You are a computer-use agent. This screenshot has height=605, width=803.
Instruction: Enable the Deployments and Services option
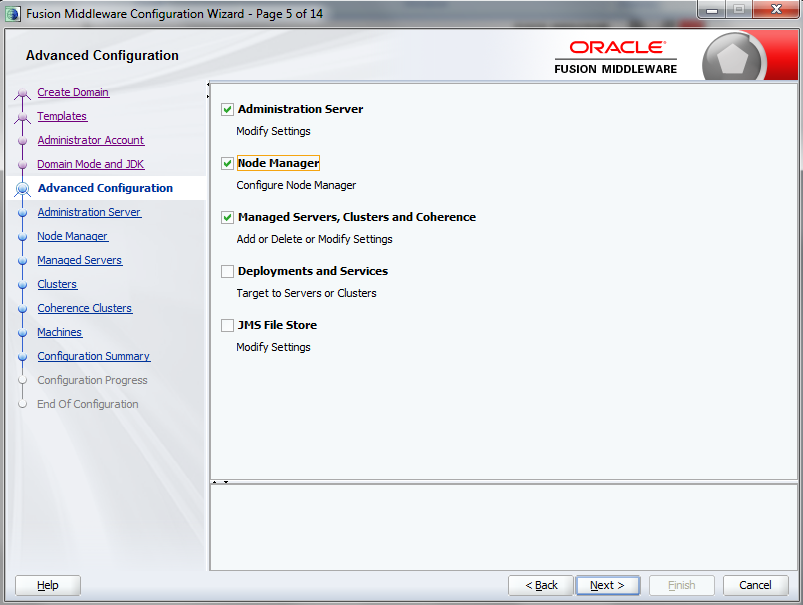pos(227,271)
